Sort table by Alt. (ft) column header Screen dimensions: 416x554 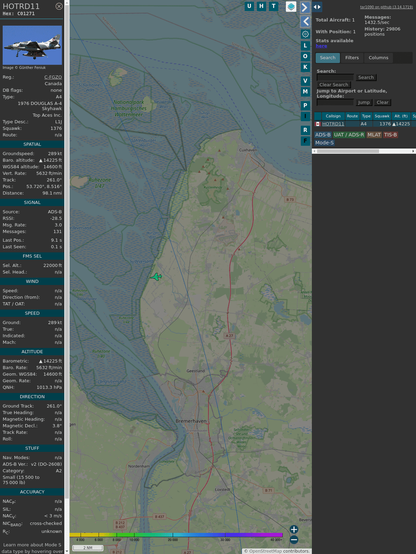(401, 116)
